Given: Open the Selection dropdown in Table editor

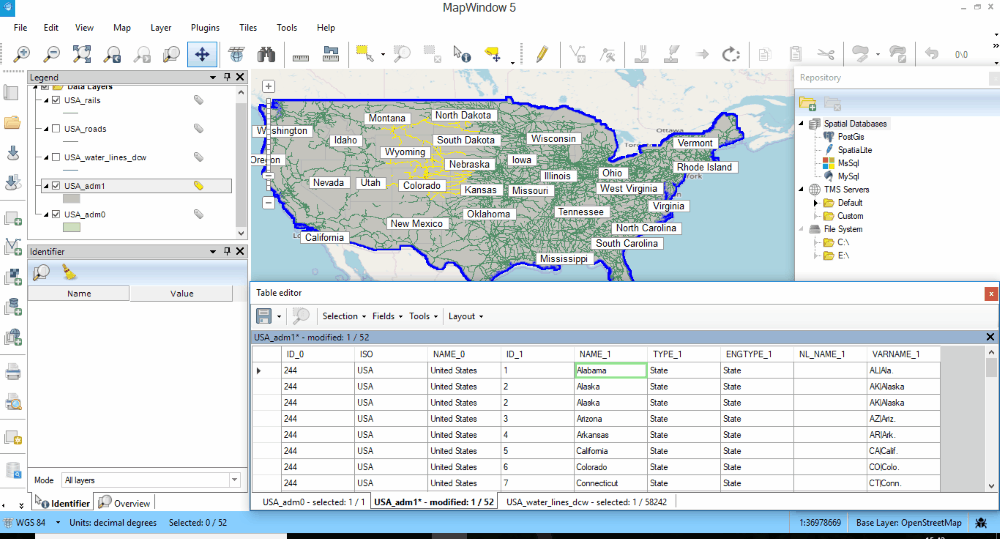Looking at the screenshot, I should coord(344,316).
